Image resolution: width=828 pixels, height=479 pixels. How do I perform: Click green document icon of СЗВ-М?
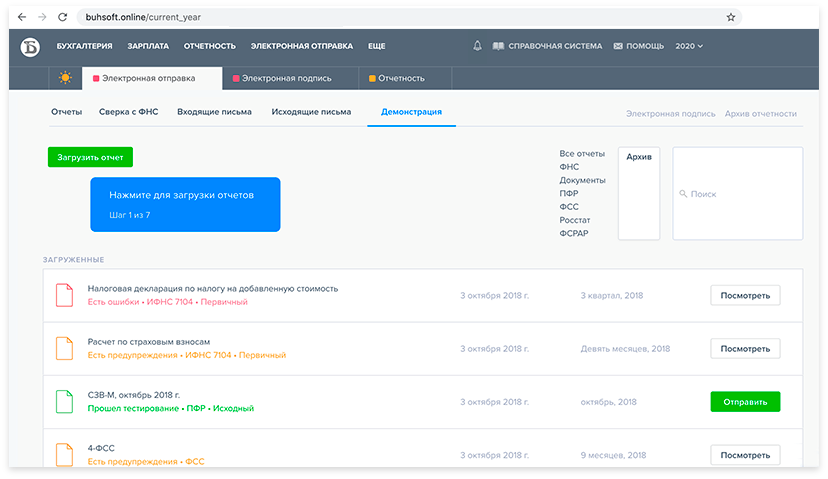click(x=64, y=402)
